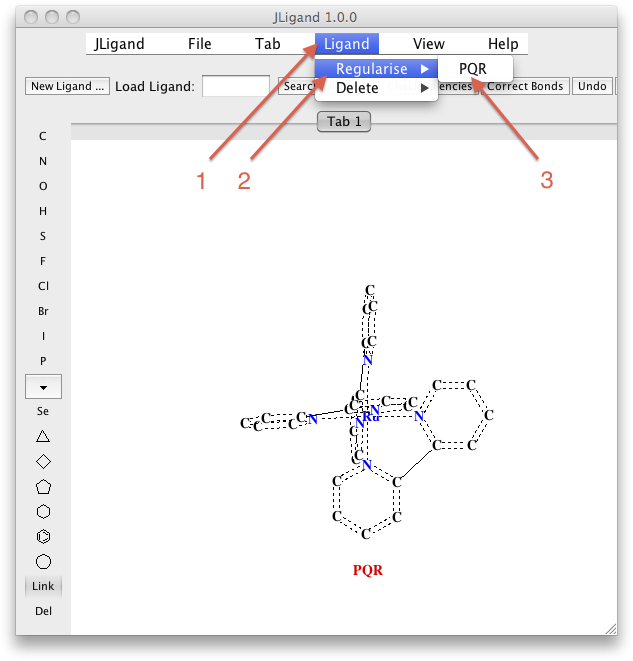Expand the Regularise submenu

click(376, 69)
